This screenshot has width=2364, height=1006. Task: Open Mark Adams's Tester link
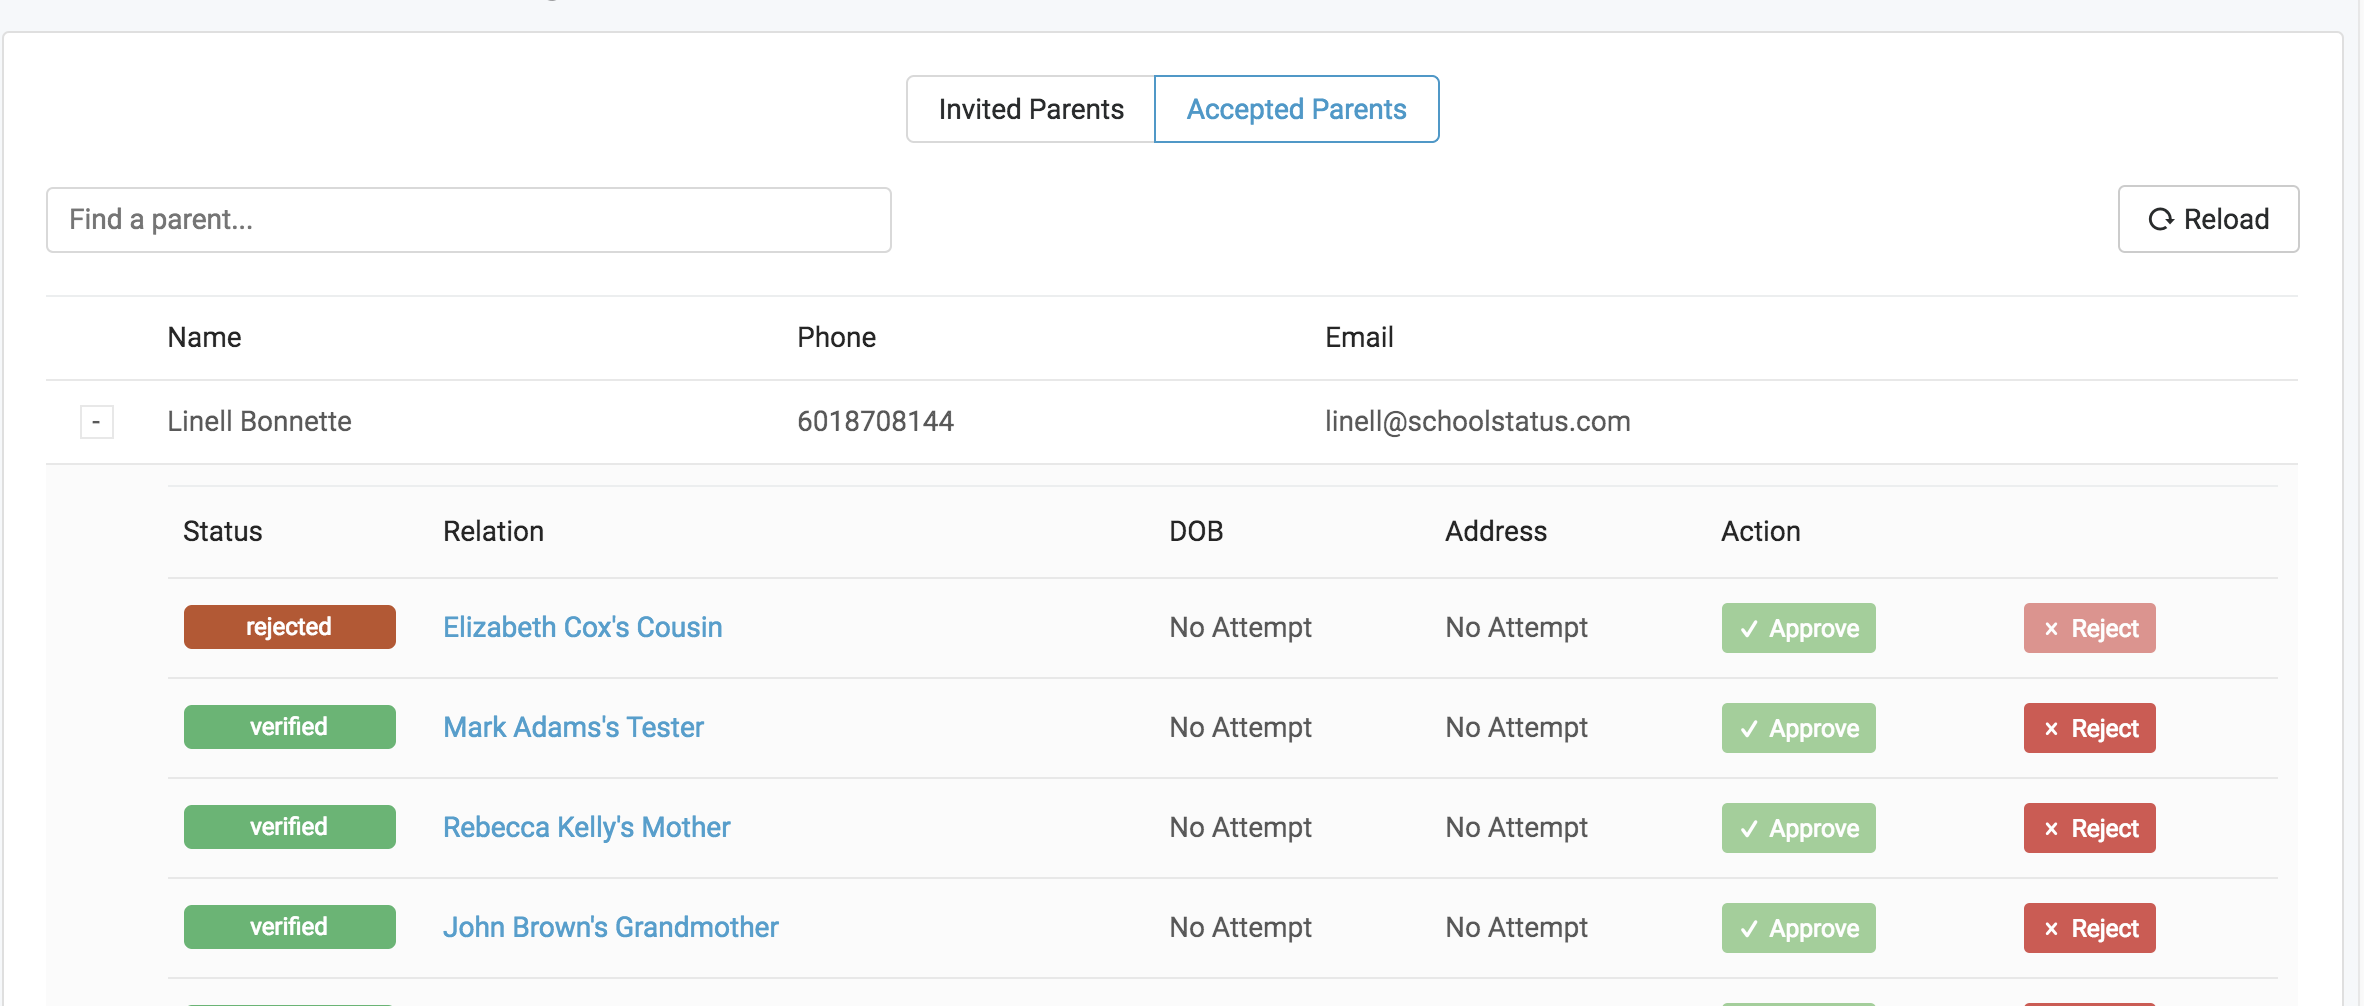click(573, 727)
